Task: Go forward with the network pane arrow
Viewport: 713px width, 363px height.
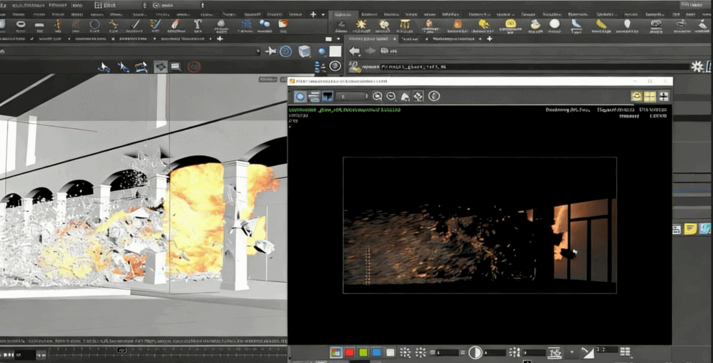Action: pyautogui.click(x=370, y=51)
